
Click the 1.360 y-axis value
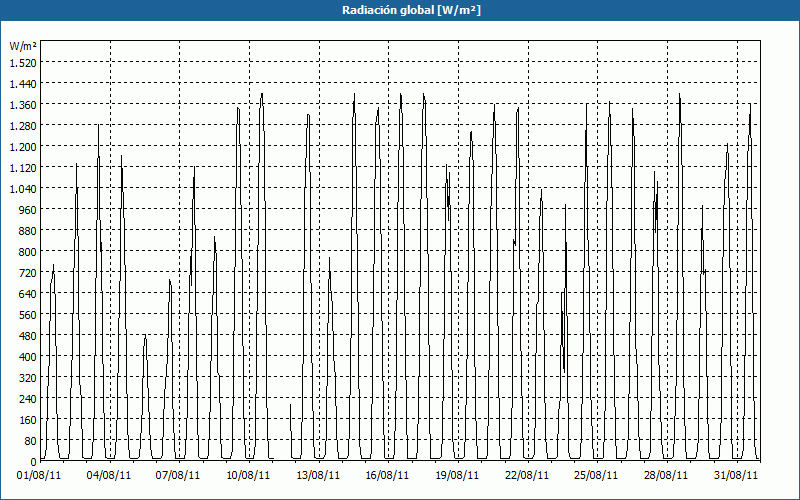click(23, 104)
